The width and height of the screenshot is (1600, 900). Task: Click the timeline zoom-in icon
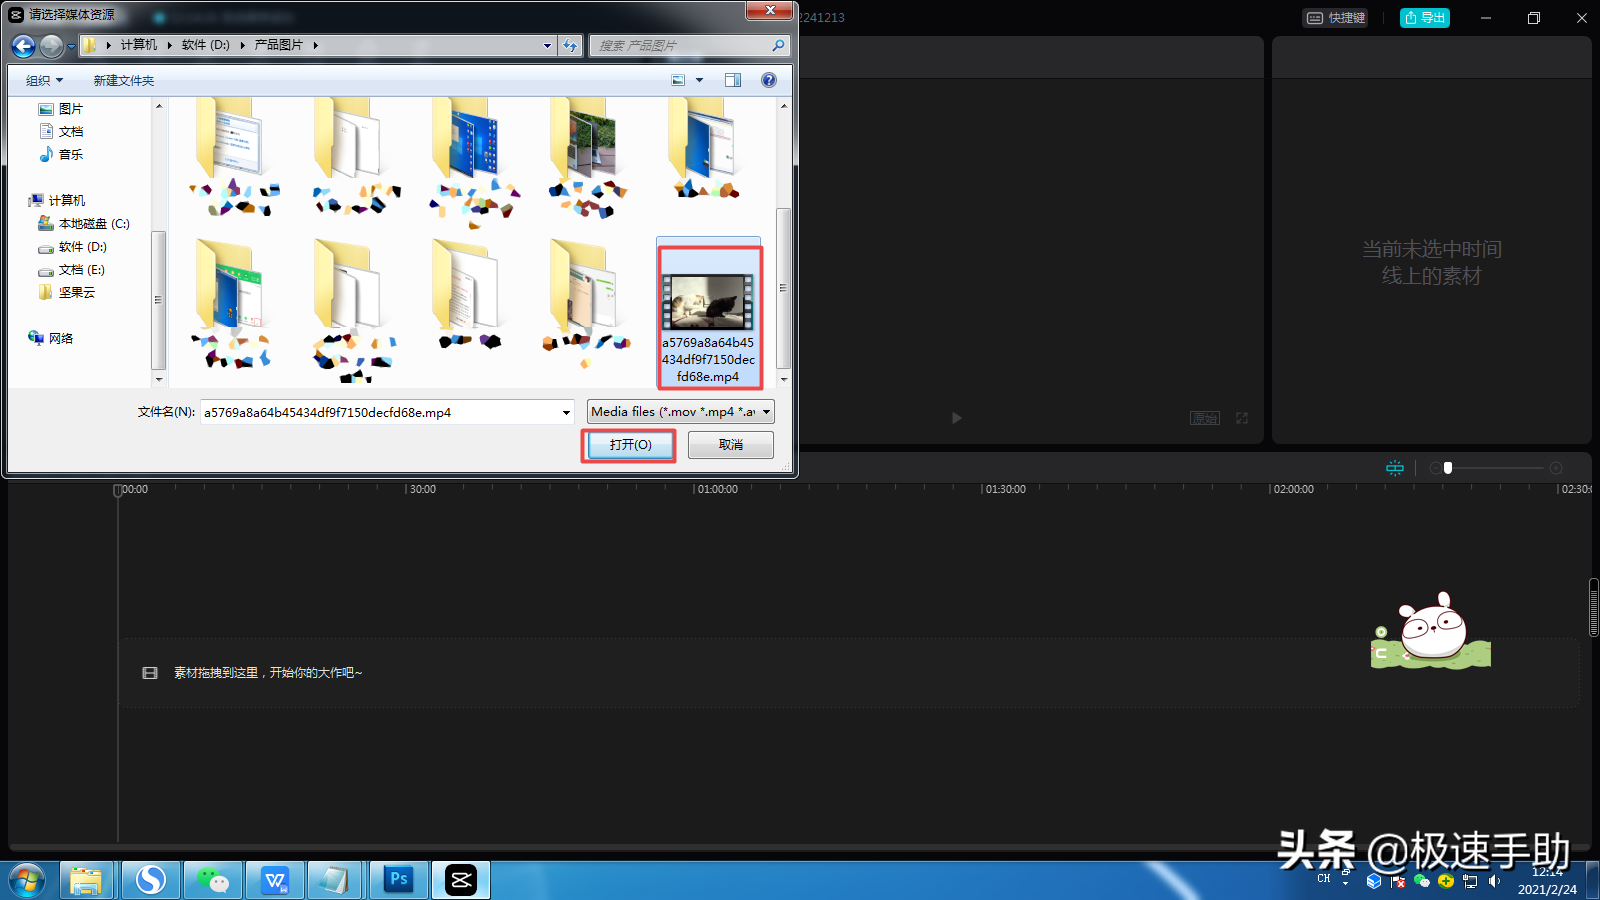[1556, 468]
